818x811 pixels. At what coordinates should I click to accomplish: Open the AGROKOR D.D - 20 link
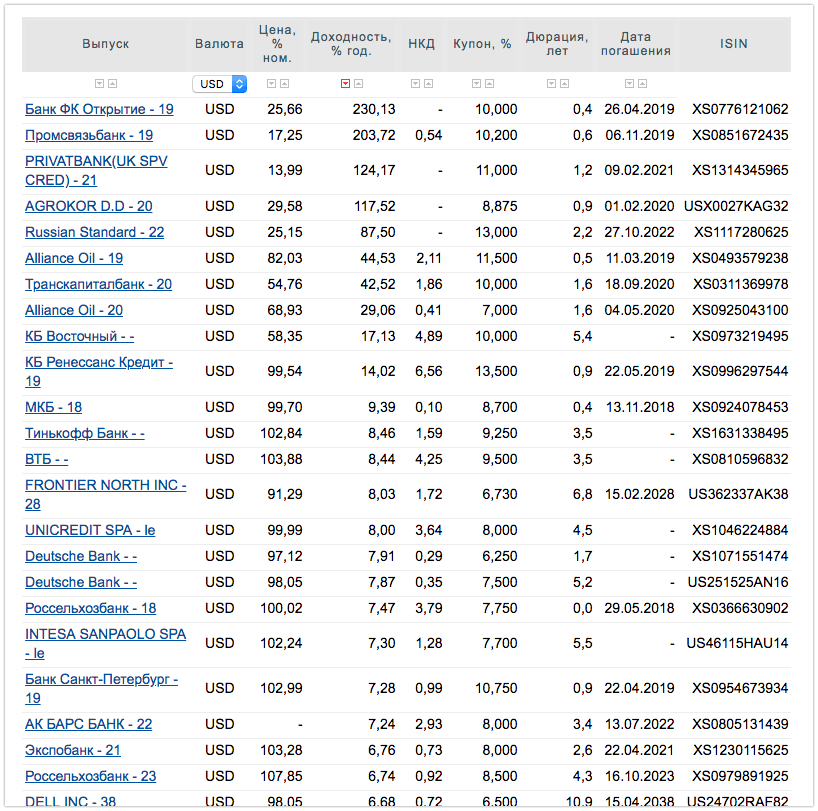(x=89, y=207)
